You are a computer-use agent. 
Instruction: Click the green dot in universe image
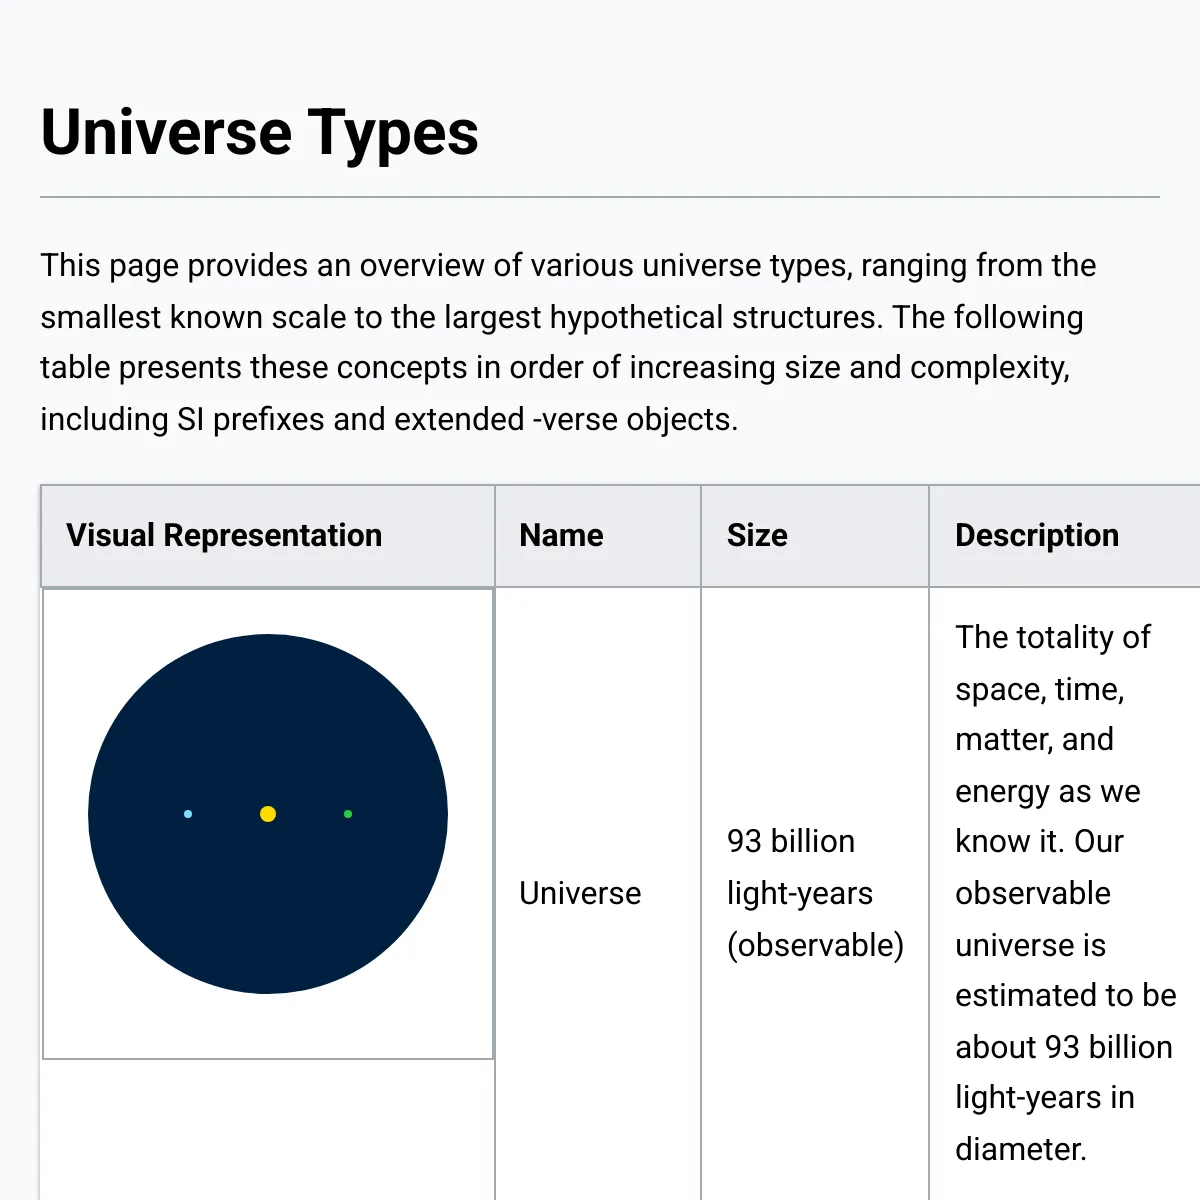coord(348,814)
